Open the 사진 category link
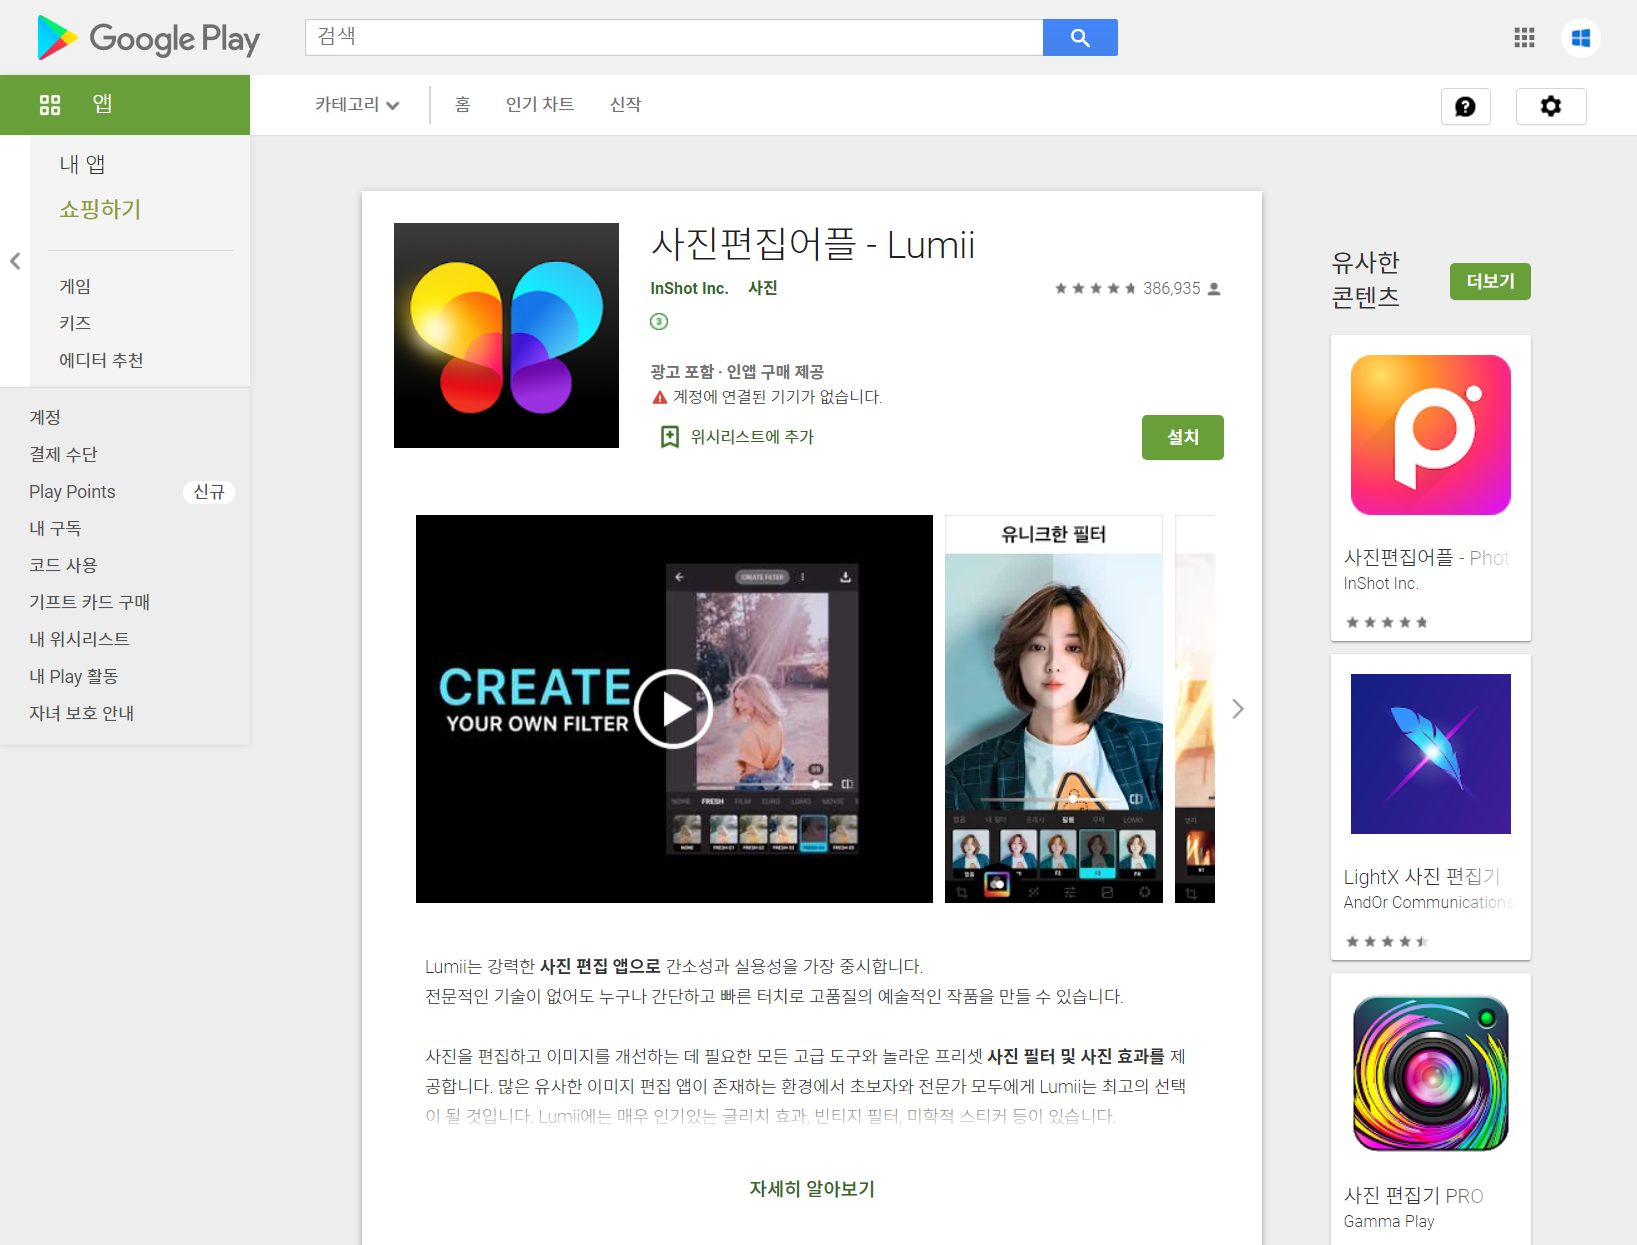 (763, 288)
